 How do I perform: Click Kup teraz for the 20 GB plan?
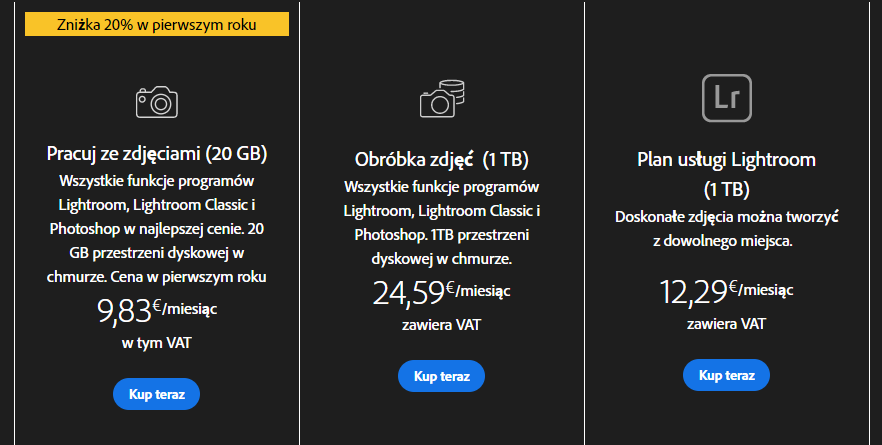coord(156,394)
